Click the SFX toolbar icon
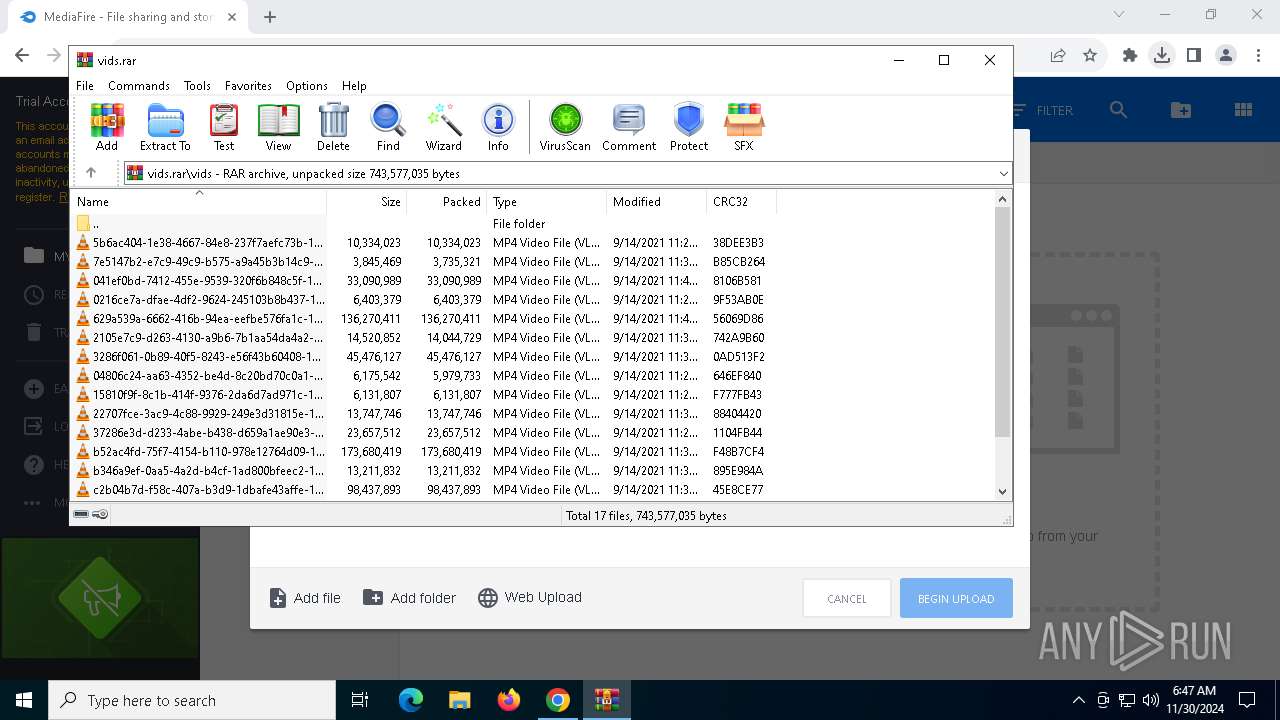This screenshot has height=720, width=1280. pos(744,127)
